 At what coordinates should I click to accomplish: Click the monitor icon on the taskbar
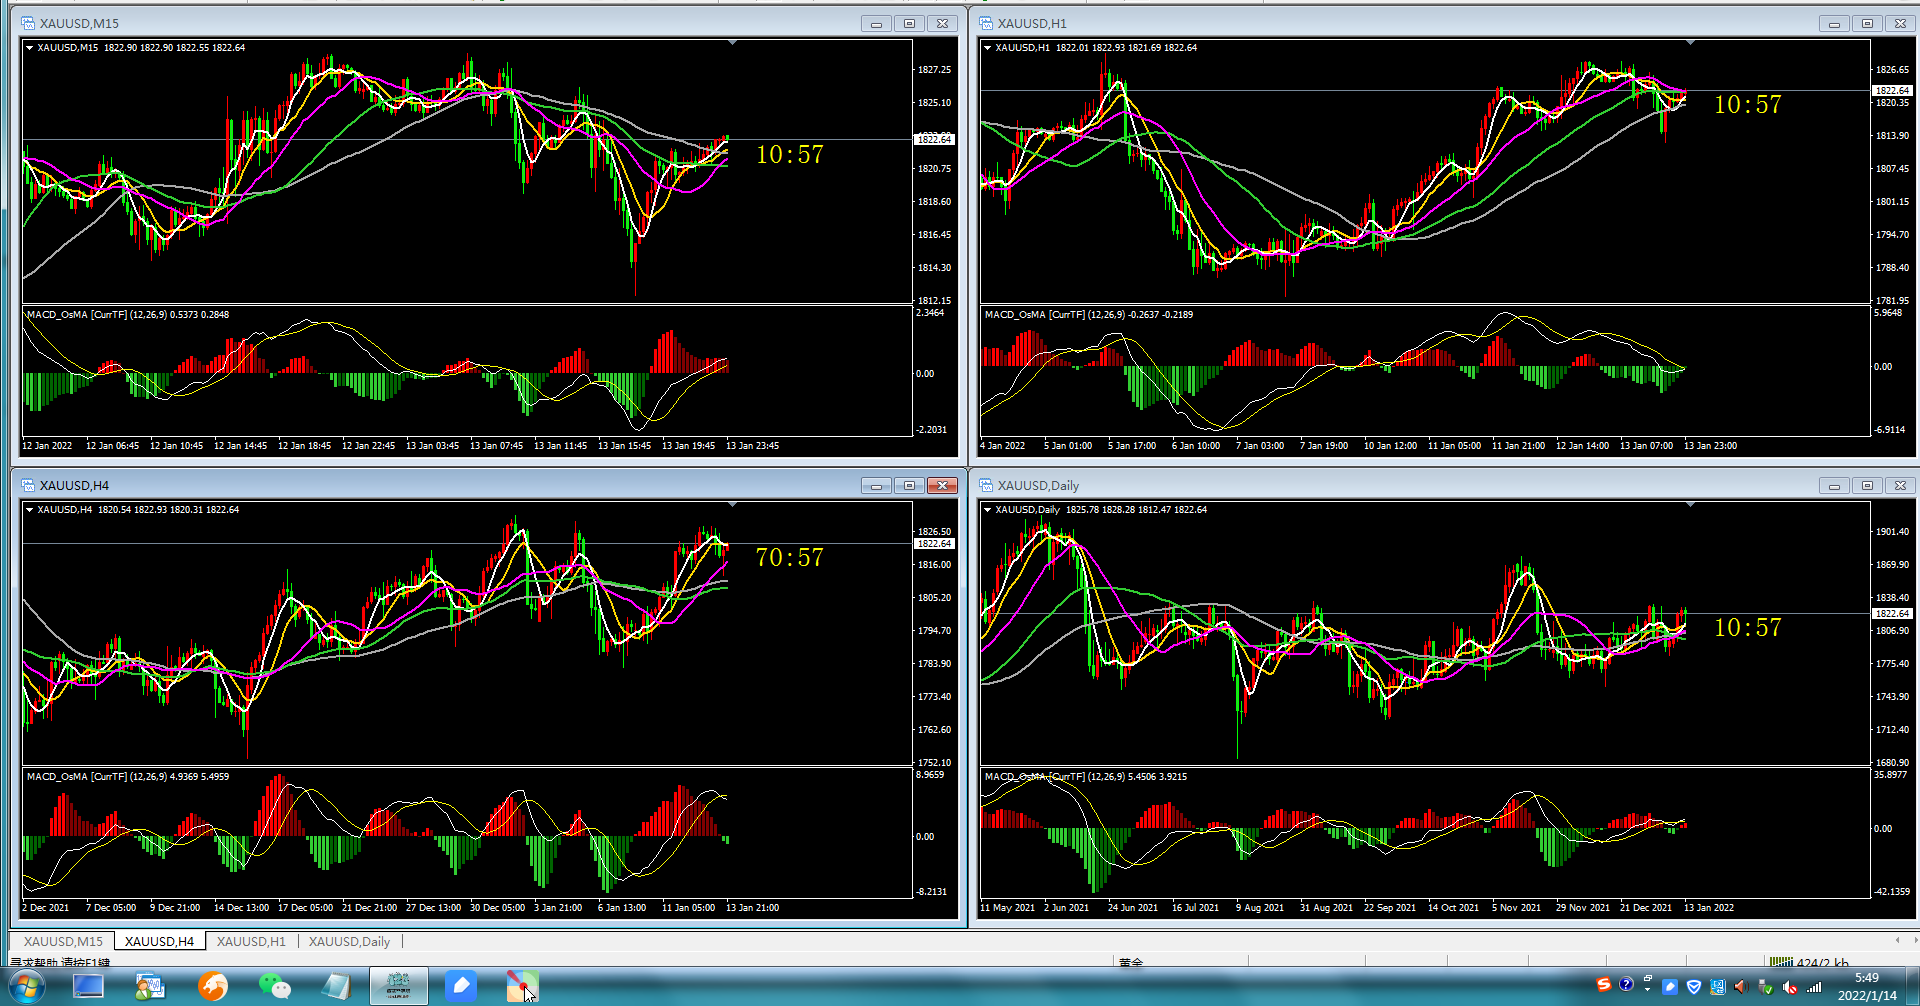pos(88,986)
